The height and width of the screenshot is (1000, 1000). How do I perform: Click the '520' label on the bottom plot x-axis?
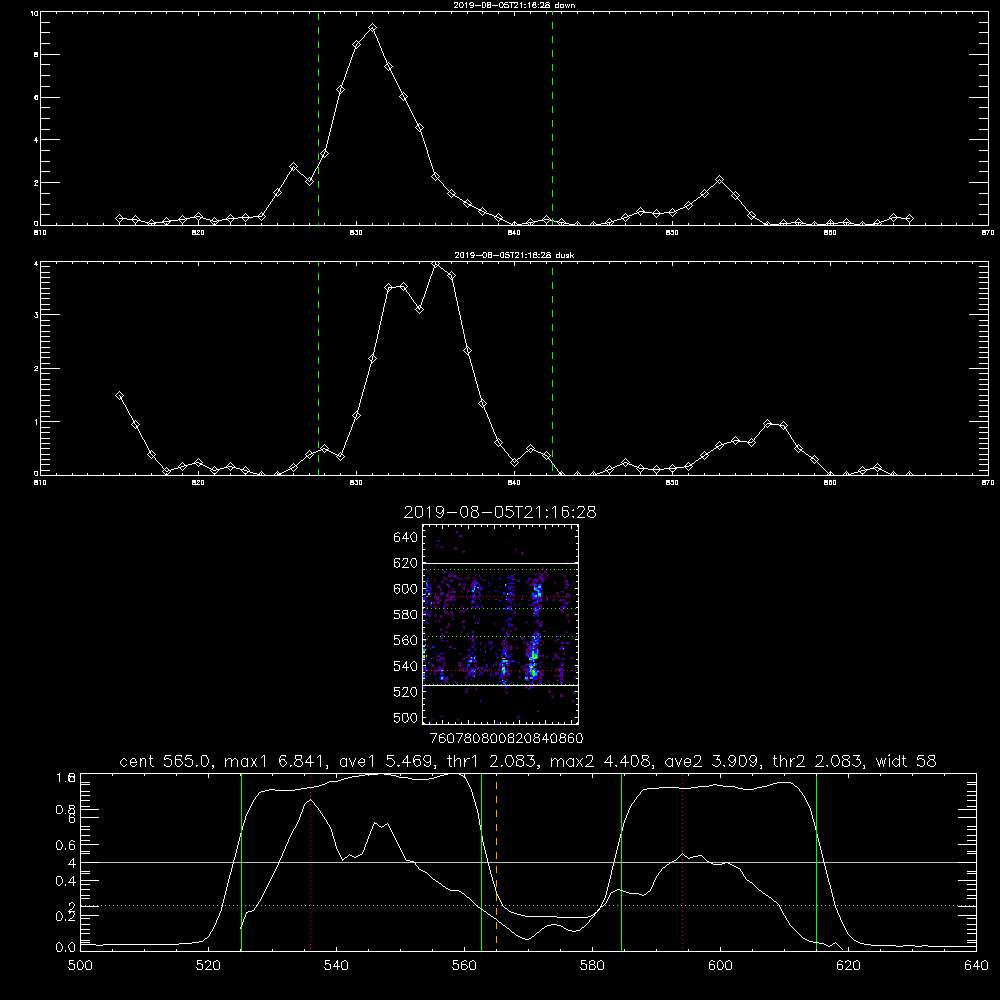click(x=208, y=966)
